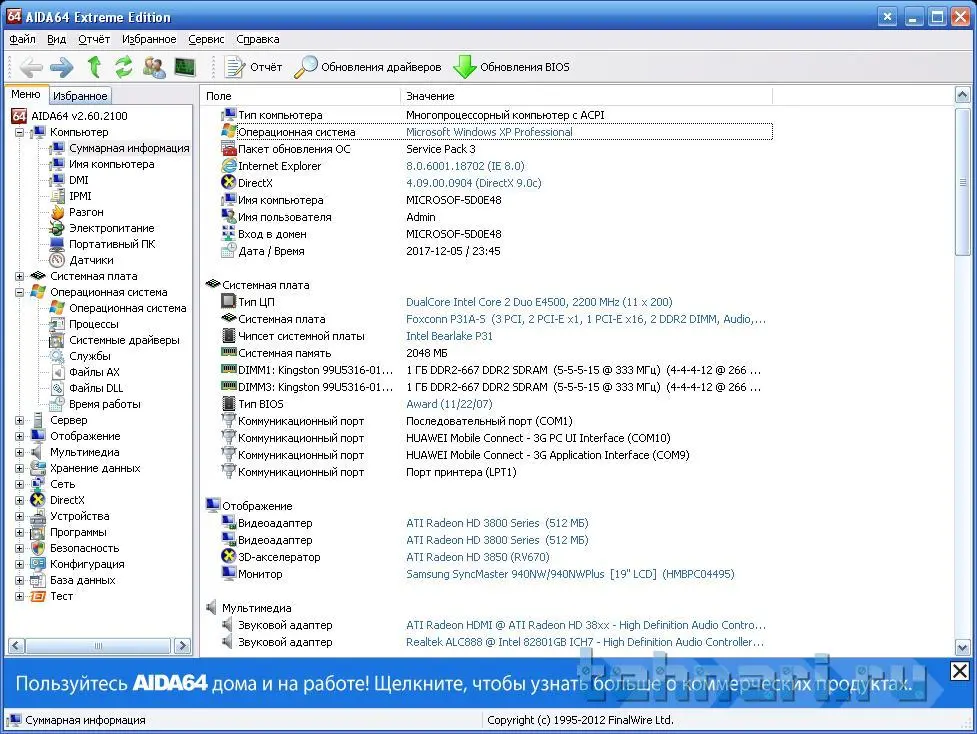
Task: Open the Избранное menu in menu bar
Action: [x=149, y=39]
